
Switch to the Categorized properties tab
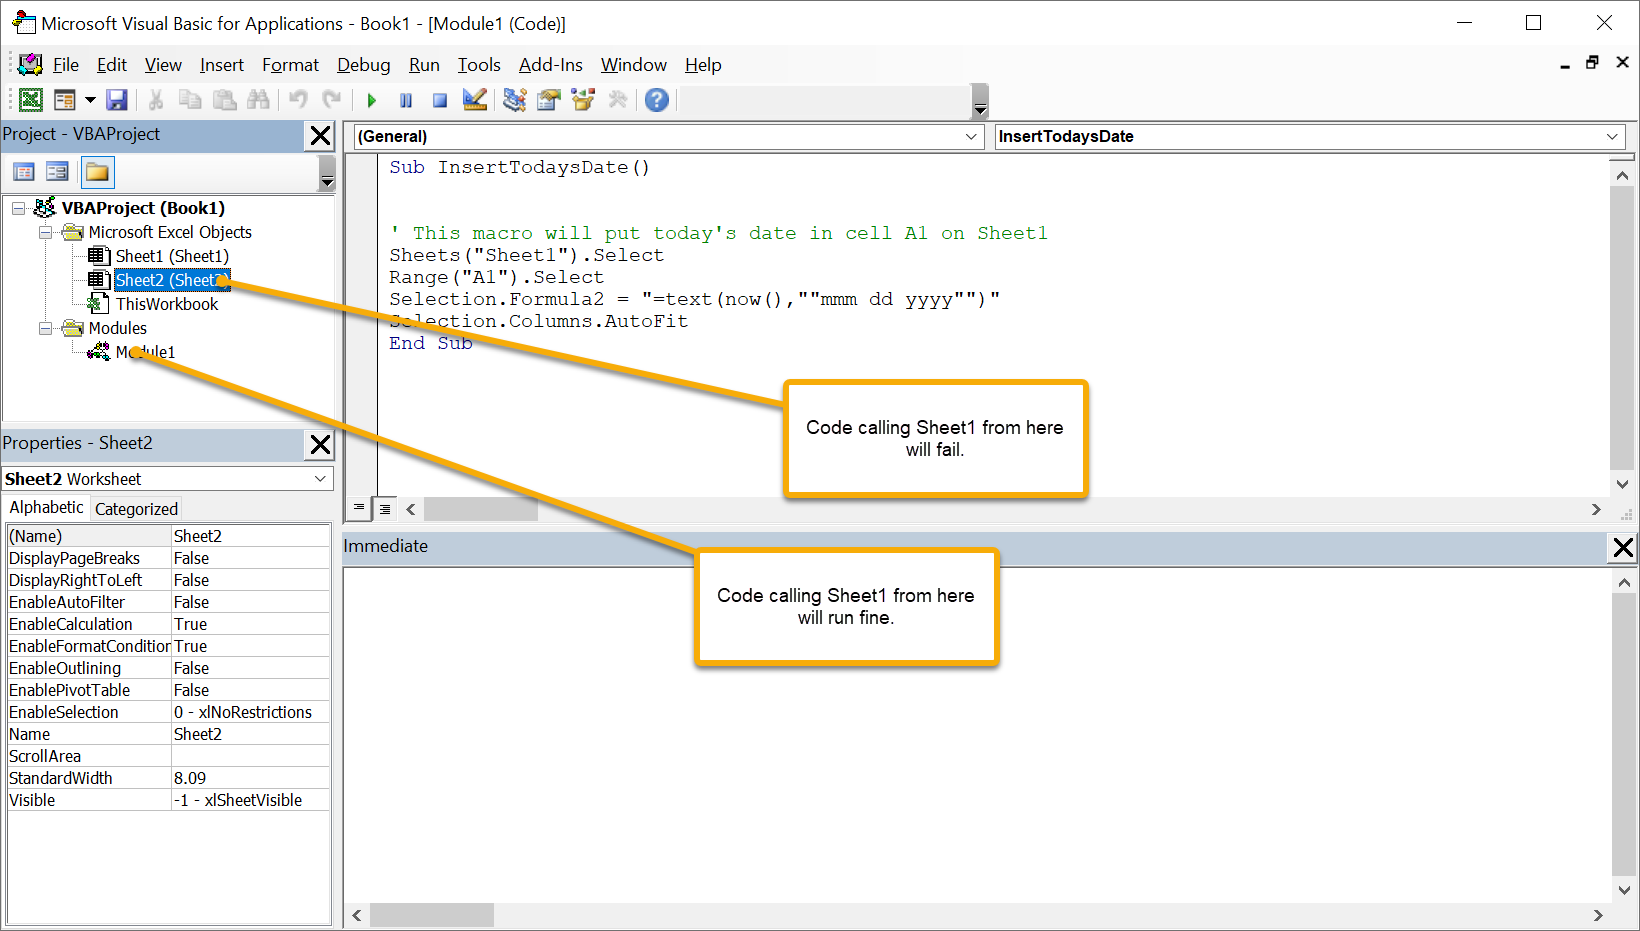coord(136,509)
